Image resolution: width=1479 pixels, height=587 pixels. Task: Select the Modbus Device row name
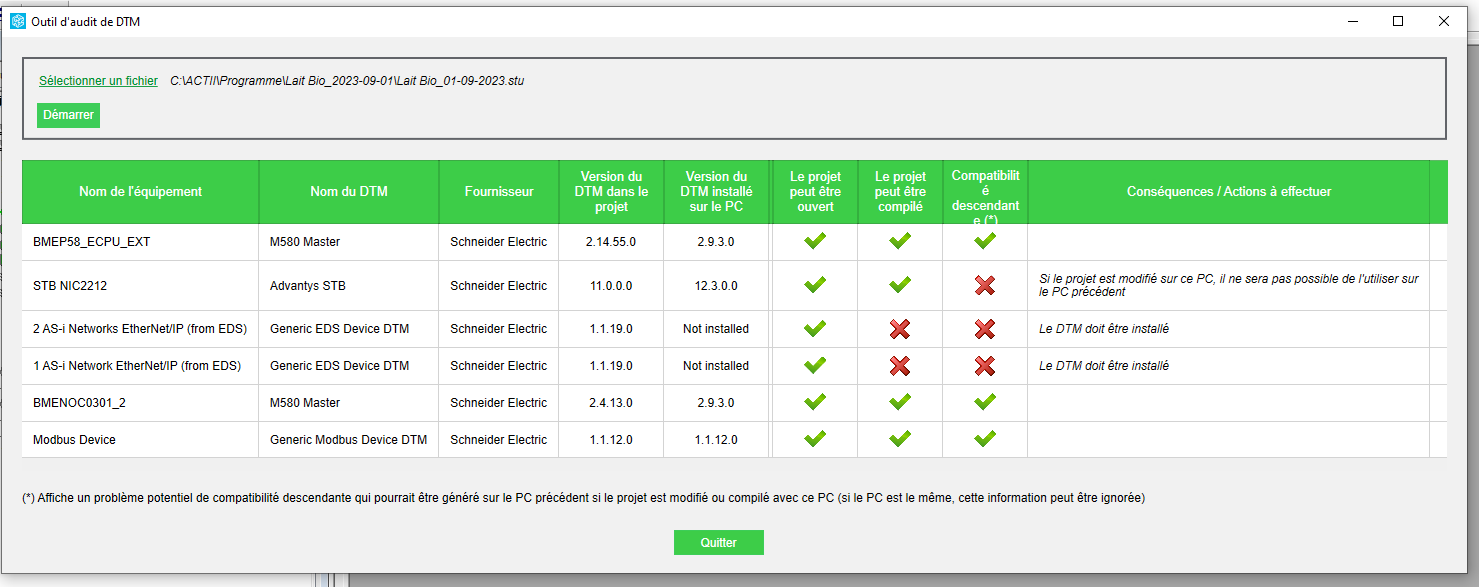[74, 440]
